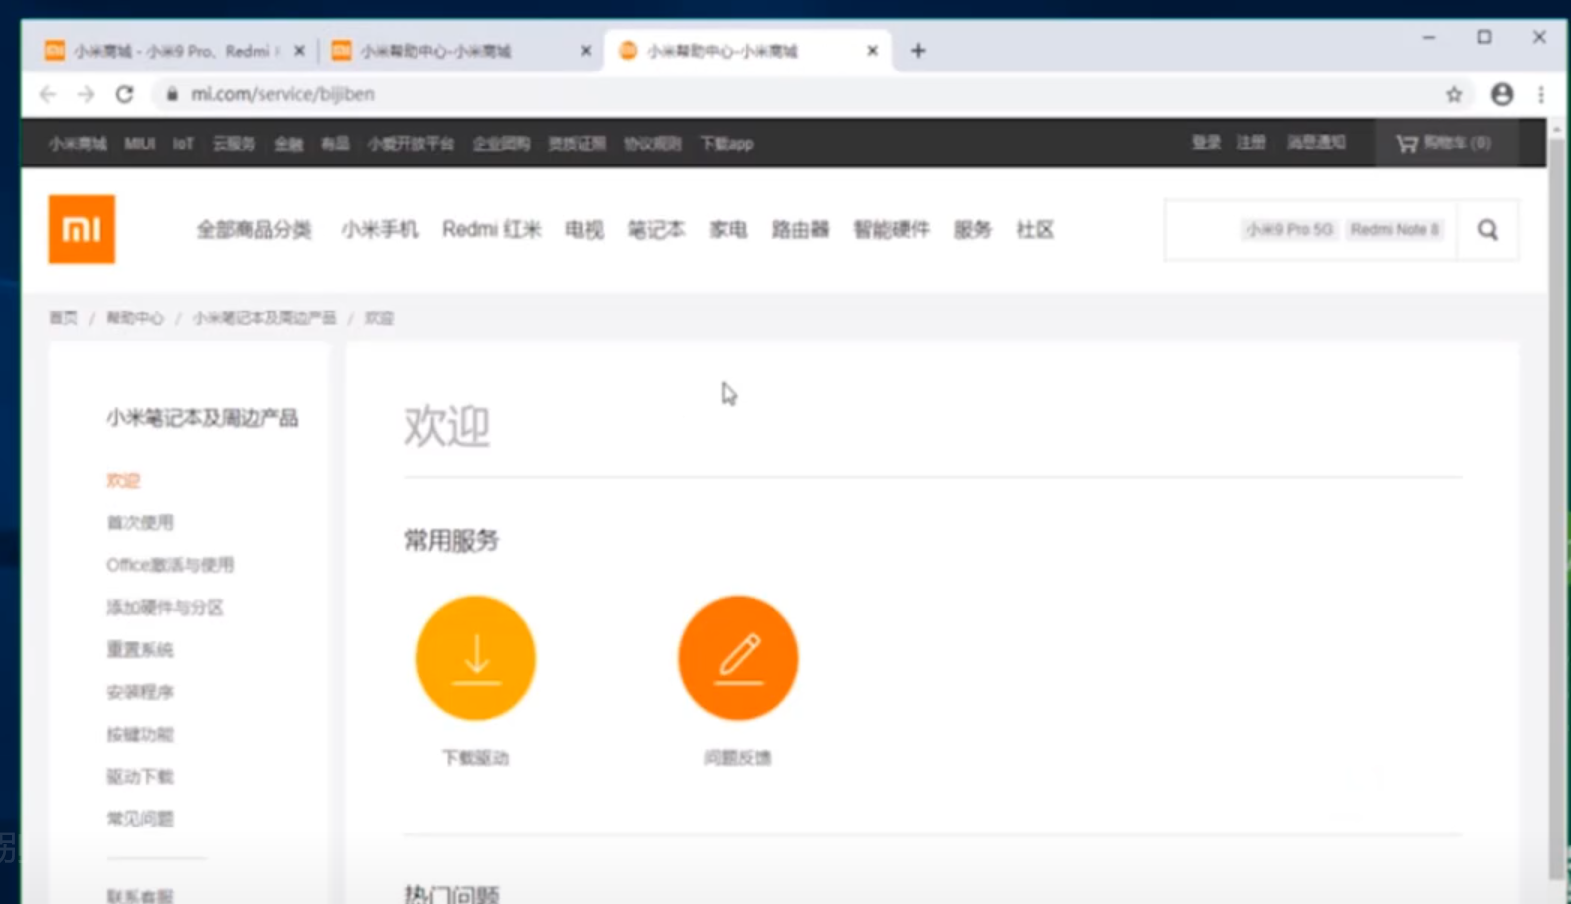The width and height of the screenshot is (1571, 904).
Task: Go back using browser back arrow
Action: [47, 94]
